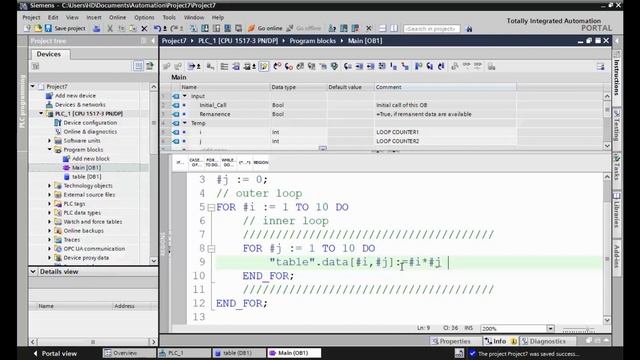
Task: Collapse the Project7 tree node
Action: (x=33, y=87)
